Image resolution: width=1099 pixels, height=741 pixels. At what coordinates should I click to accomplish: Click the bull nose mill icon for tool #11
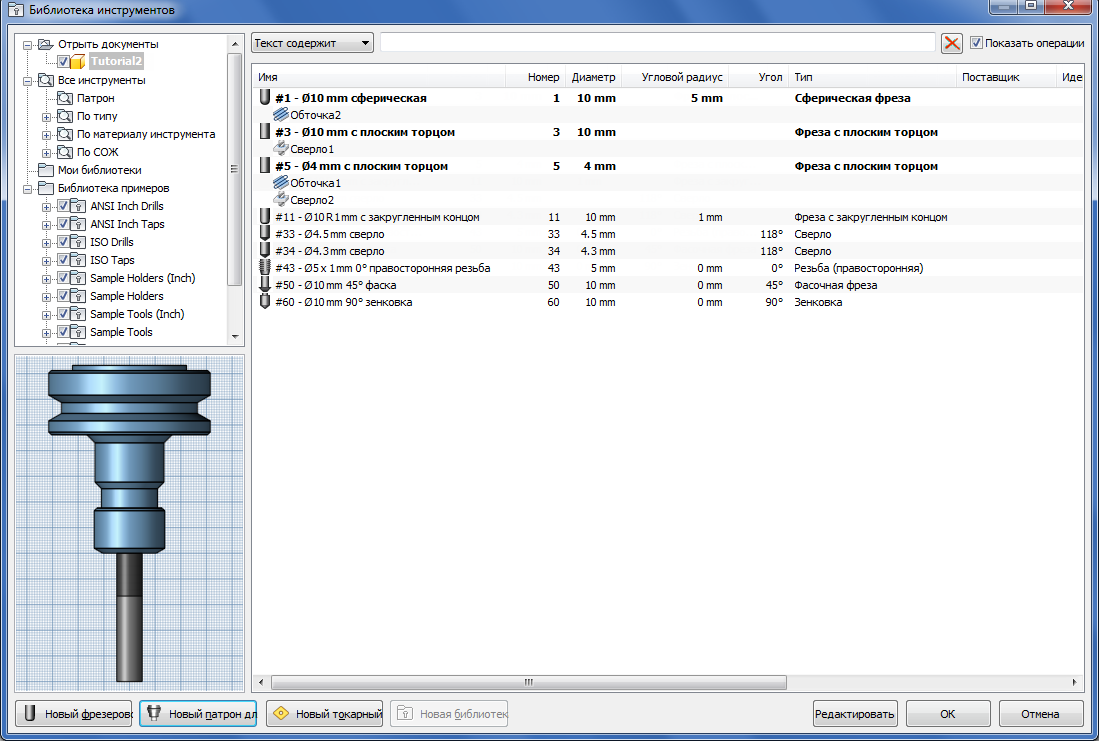coord(265,217)
